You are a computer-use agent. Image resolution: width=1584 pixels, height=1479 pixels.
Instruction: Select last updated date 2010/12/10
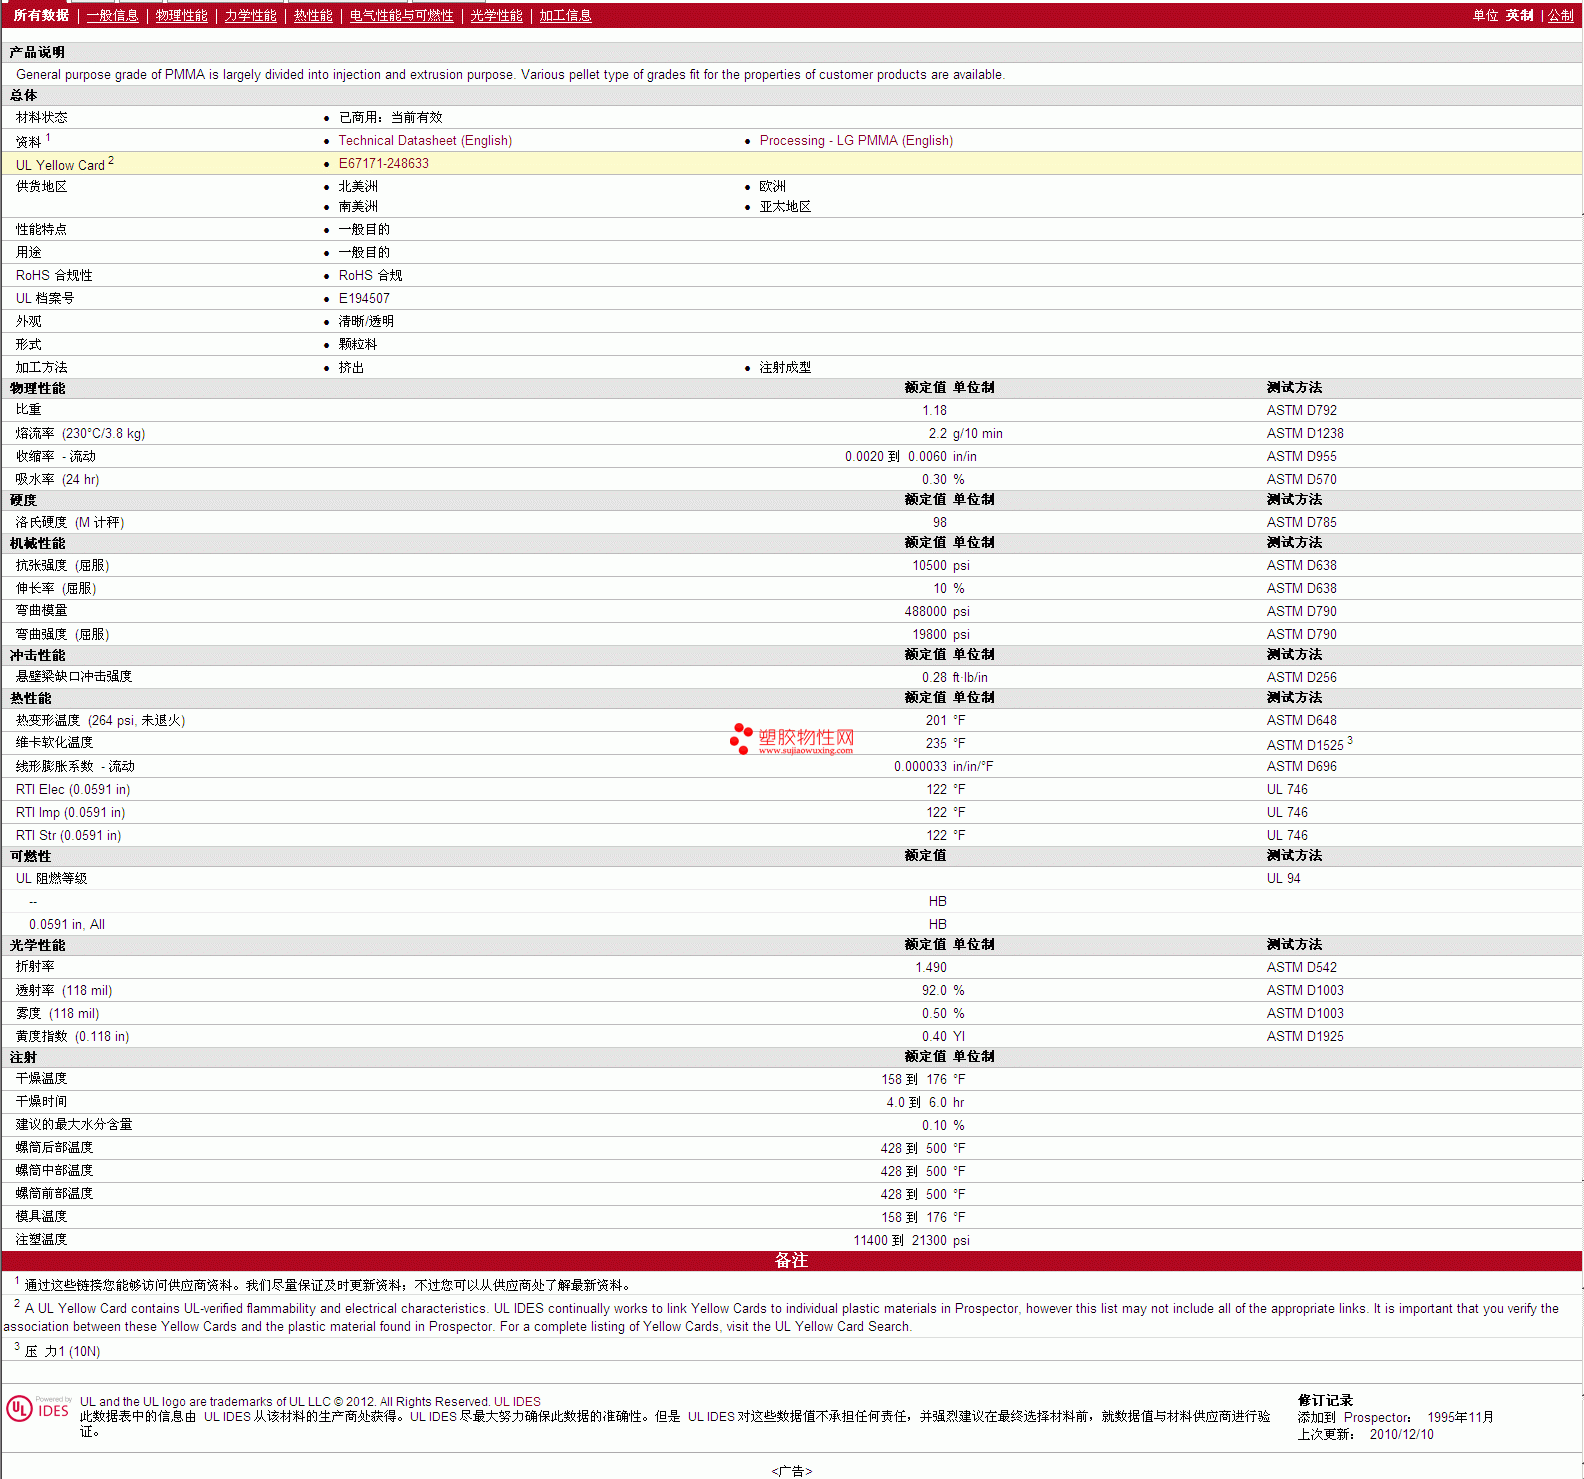(x=1401, y=1435)
